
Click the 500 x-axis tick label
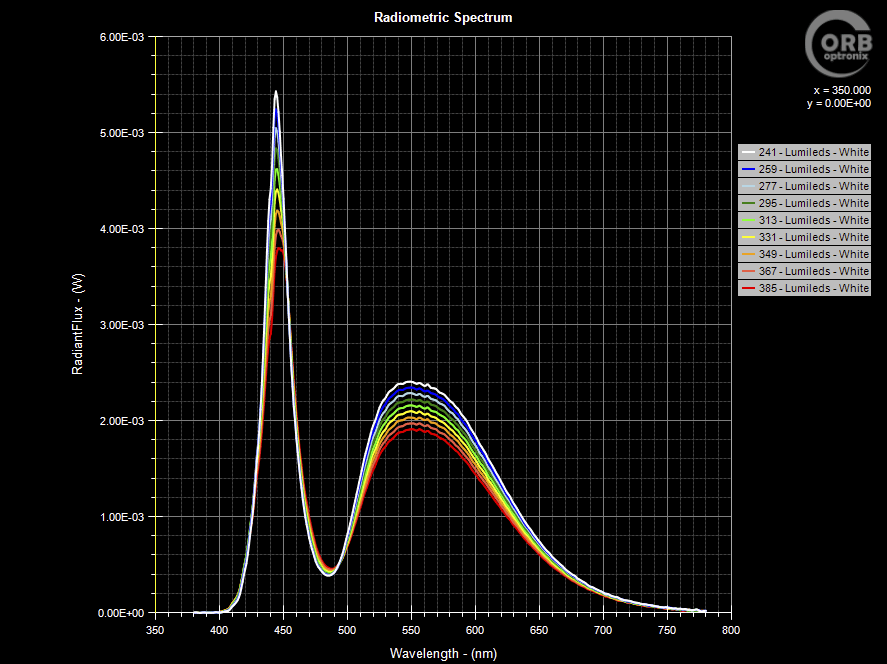point(347,630)
